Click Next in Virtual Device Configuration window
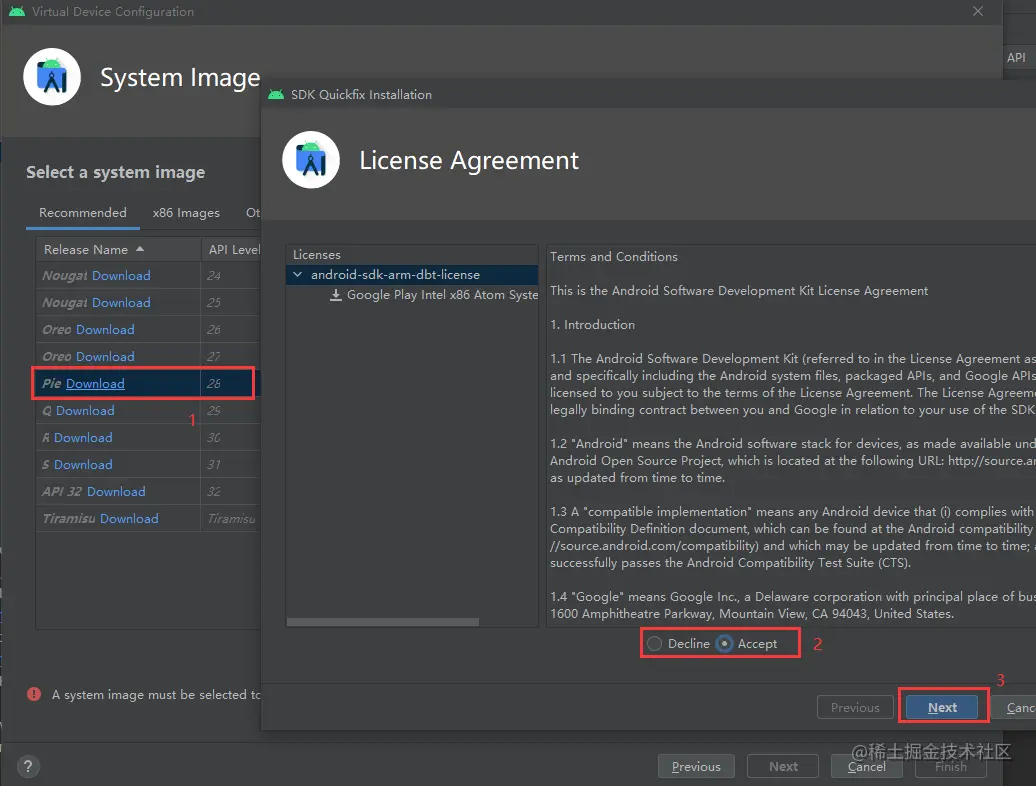The image size is (1036, 786). pos(783,766)
